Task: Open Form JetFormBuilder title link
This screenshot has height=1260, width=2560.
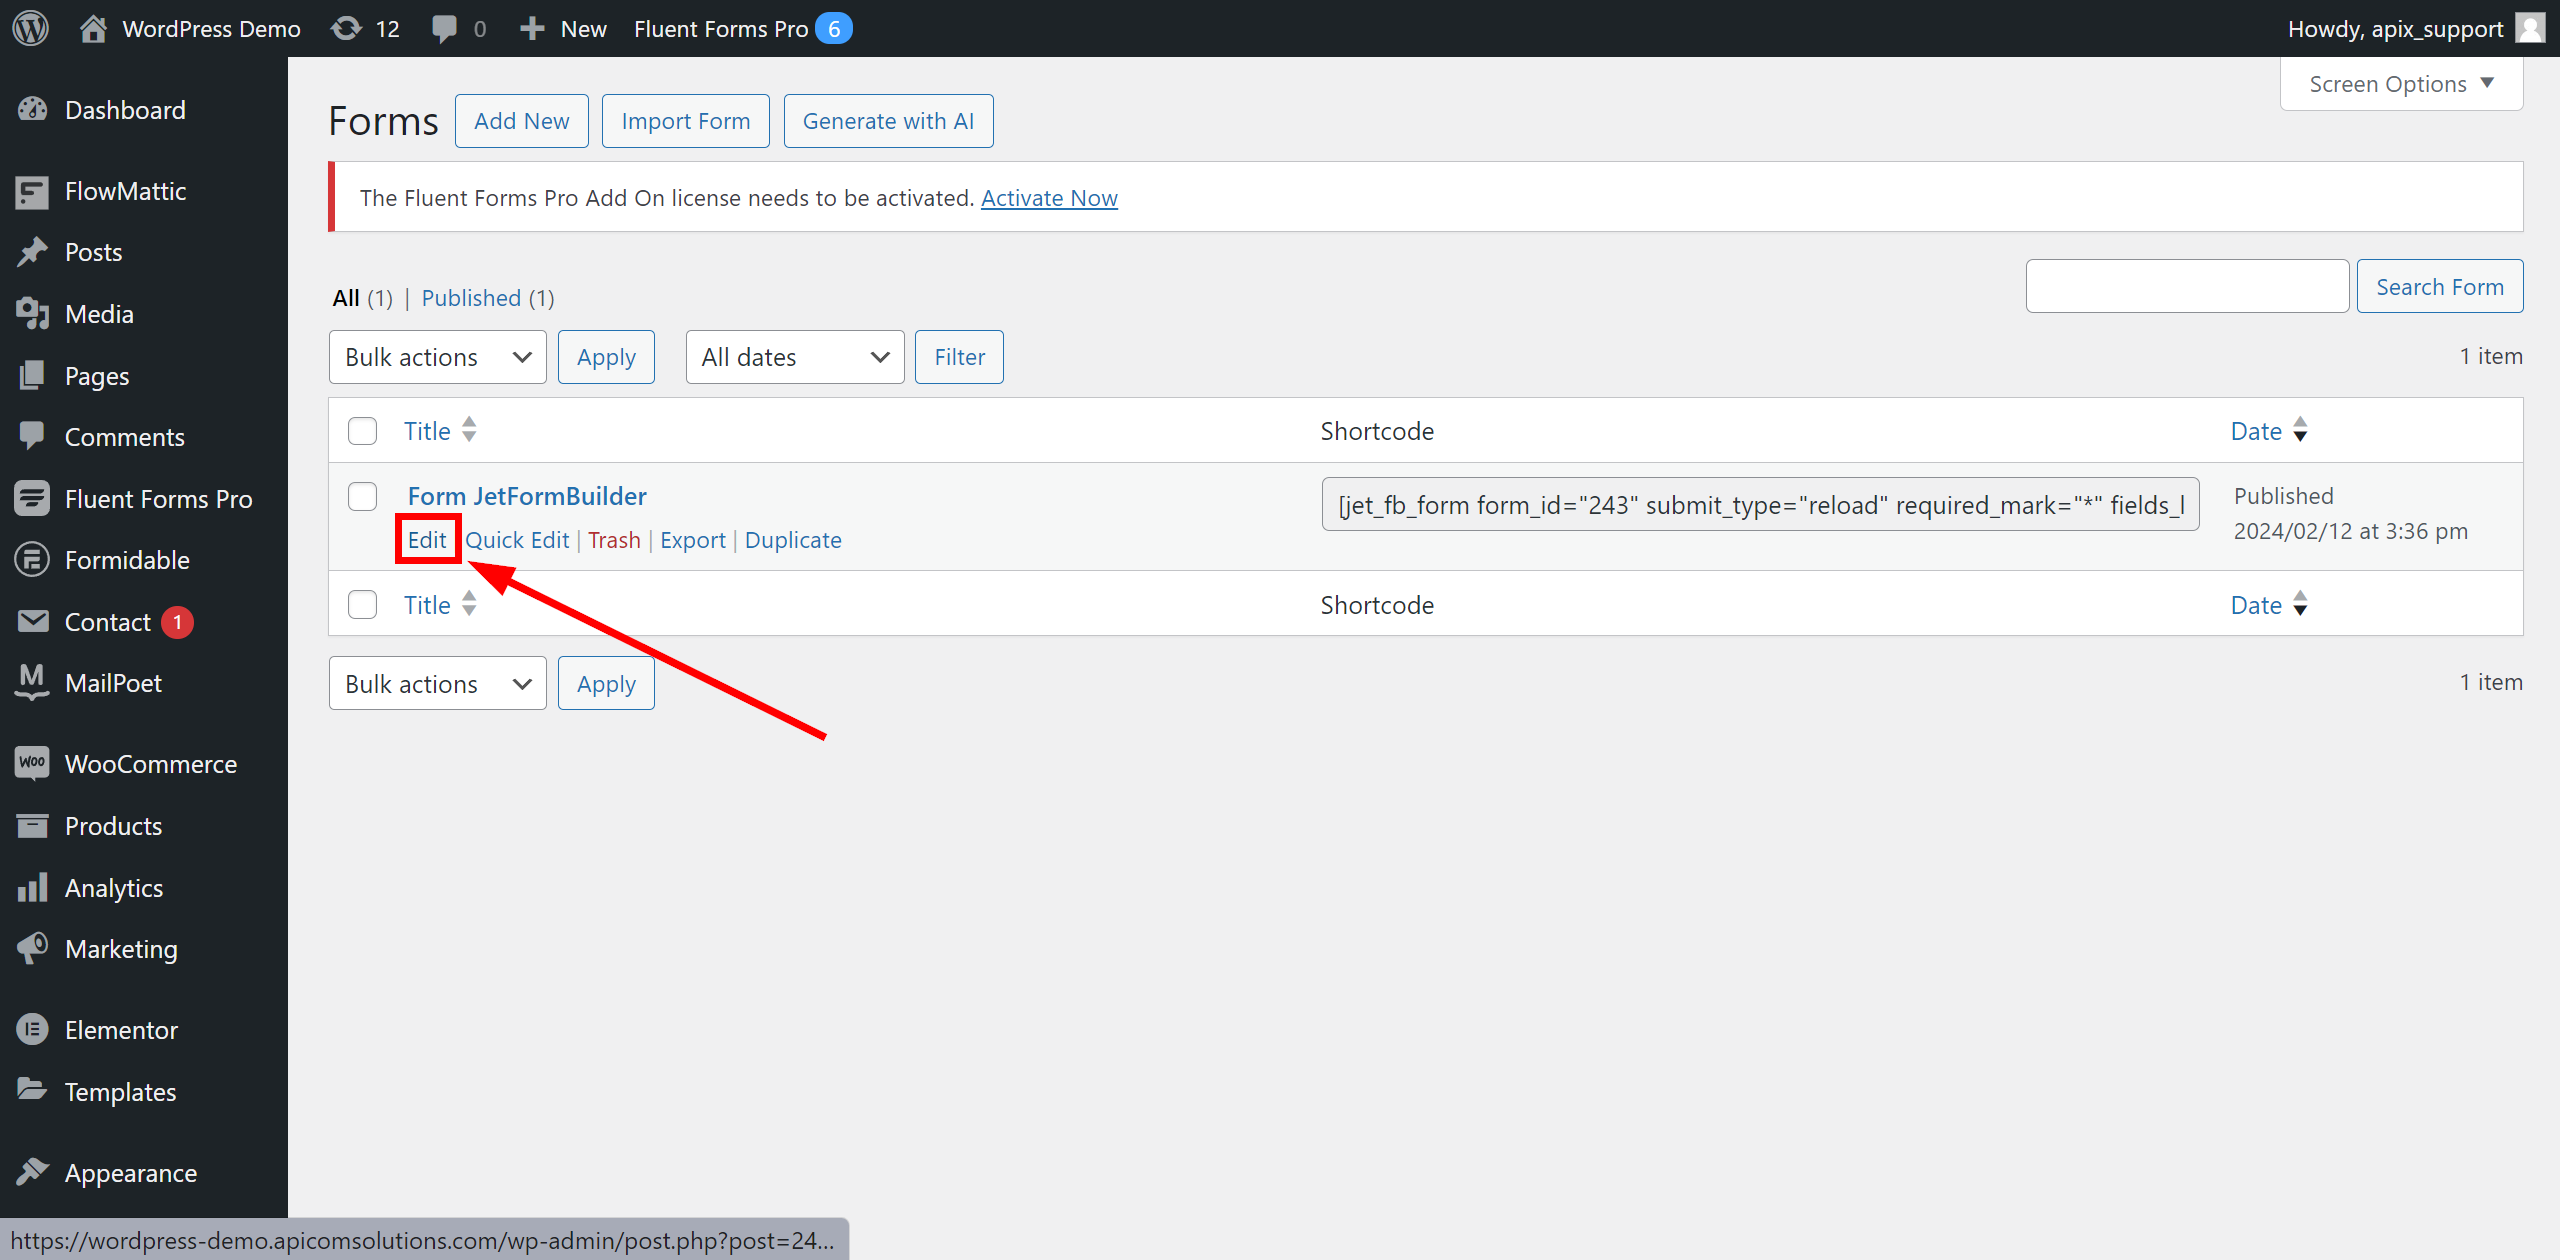Action: [527, 496]
